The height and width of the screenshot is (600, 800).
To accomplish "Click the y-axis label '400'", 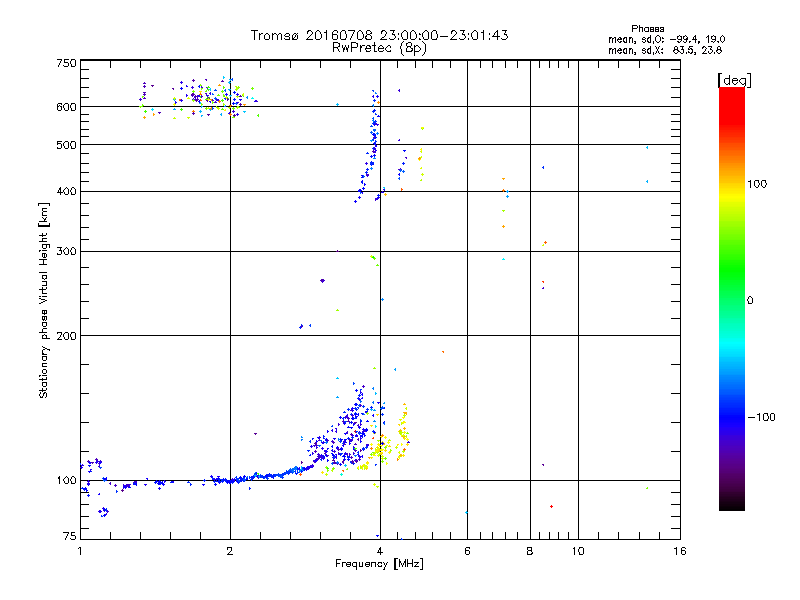I will [x=66, y=191].
